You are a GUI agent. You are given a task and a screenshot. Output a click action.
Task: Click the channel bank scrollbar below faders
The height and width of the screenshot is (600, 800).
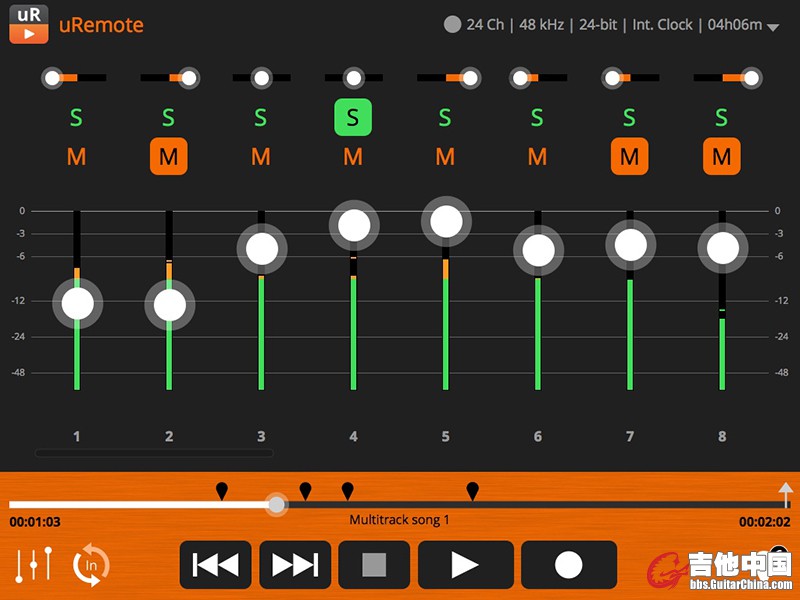[x=154, y=453]
